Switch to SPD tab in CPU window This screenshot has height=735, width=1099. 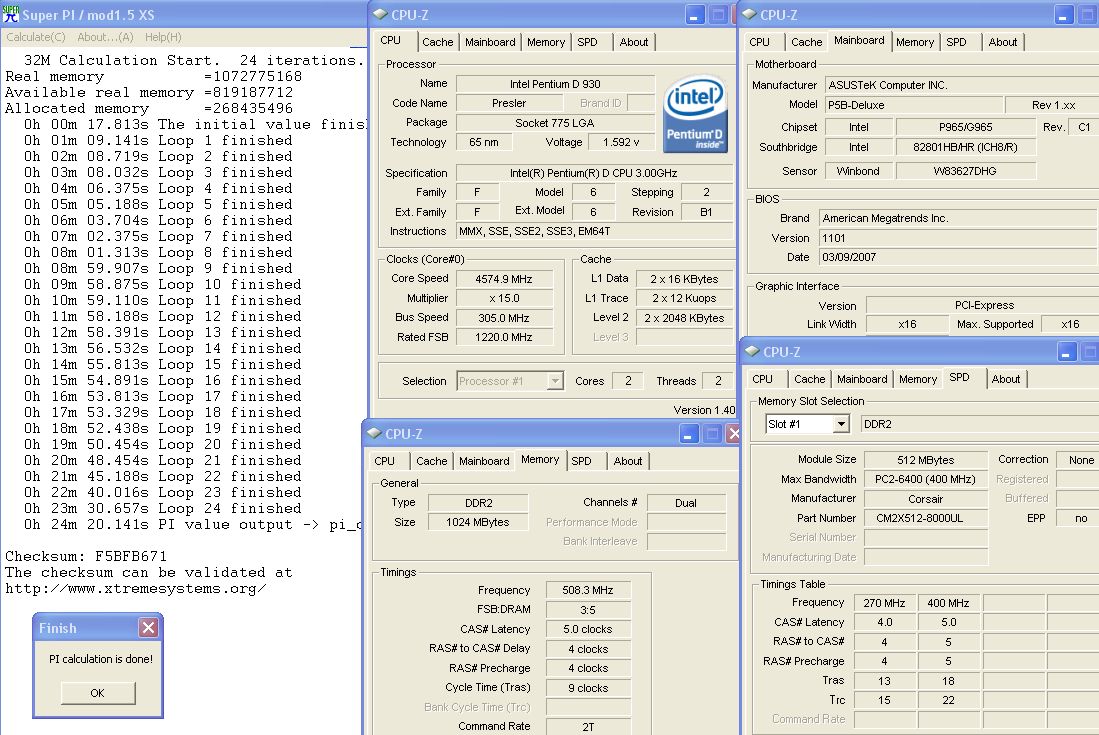tap(587, 42)
